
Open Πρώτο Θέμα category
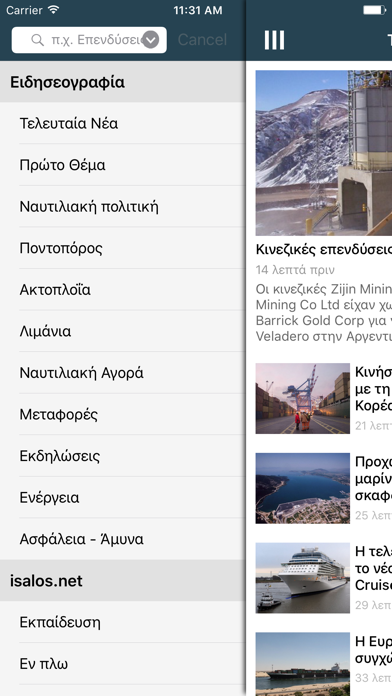[x=122, y=165]
